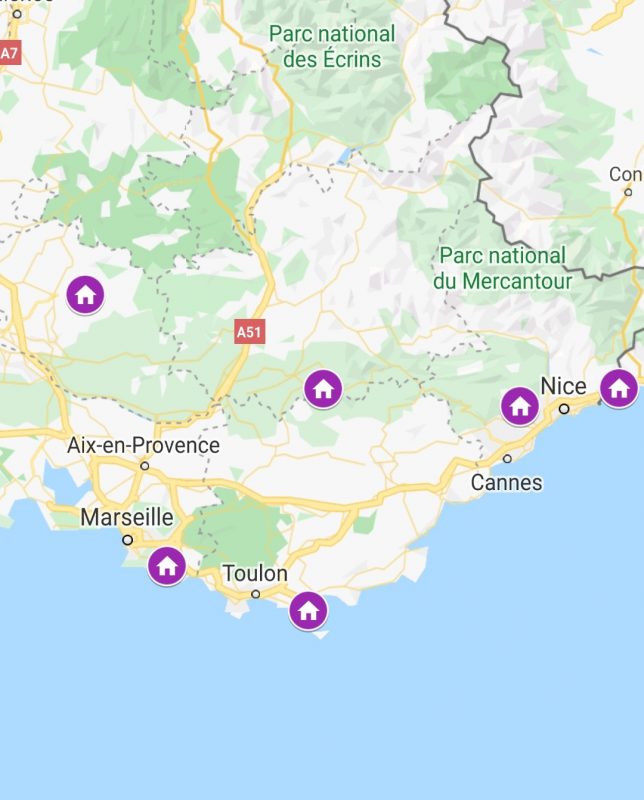The image size is (644, 800).
Task: Select the Parc national du Mercantour label
Action: pyautogui.click(x=503, y=268)
